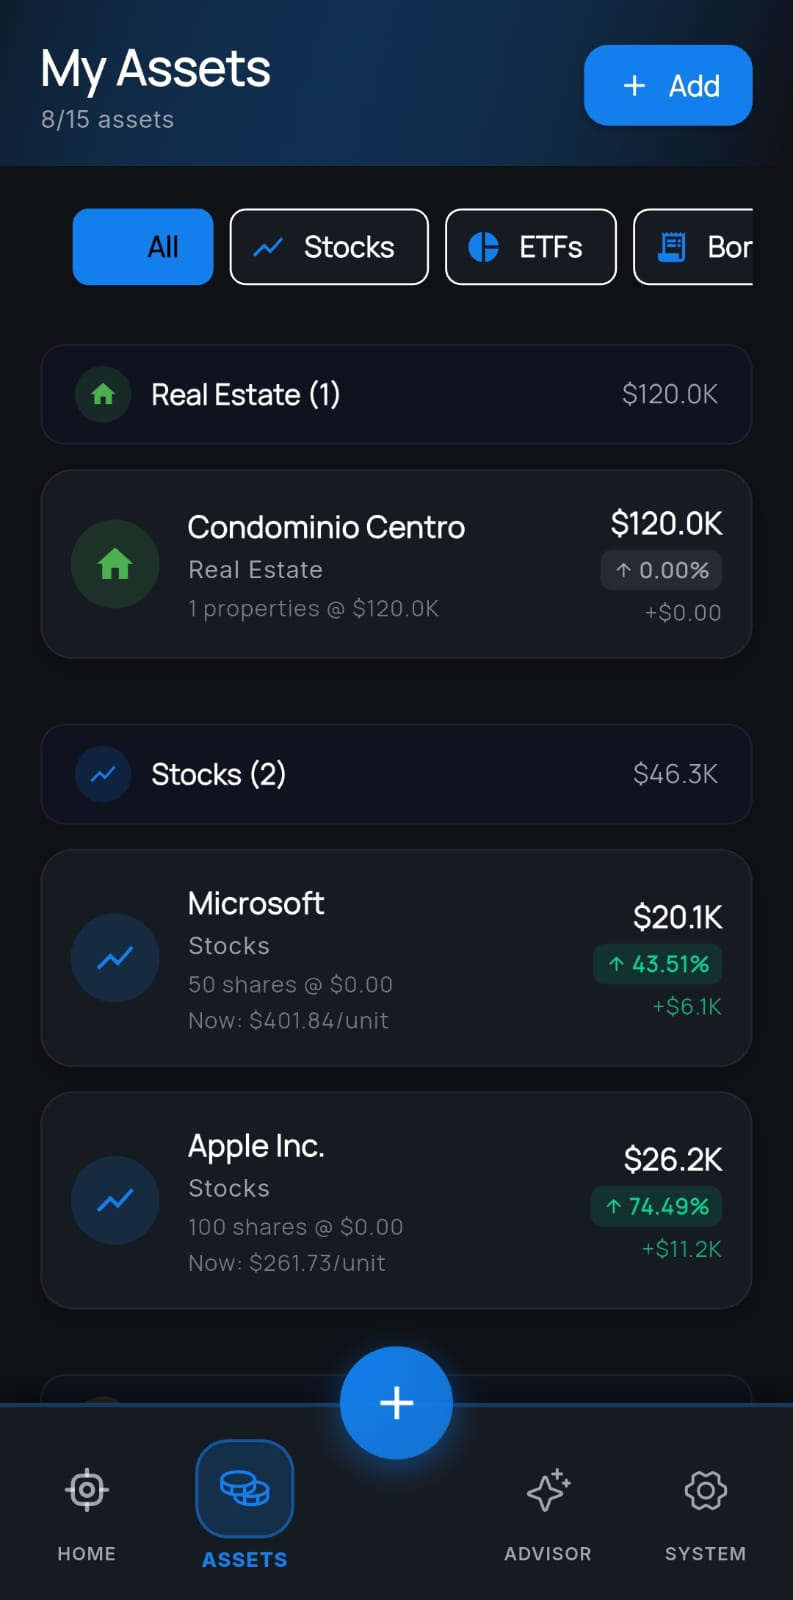Select the partially visible Bonds filter chip
The height and width of the screenshot is (1600, 793).
(694, 247)
